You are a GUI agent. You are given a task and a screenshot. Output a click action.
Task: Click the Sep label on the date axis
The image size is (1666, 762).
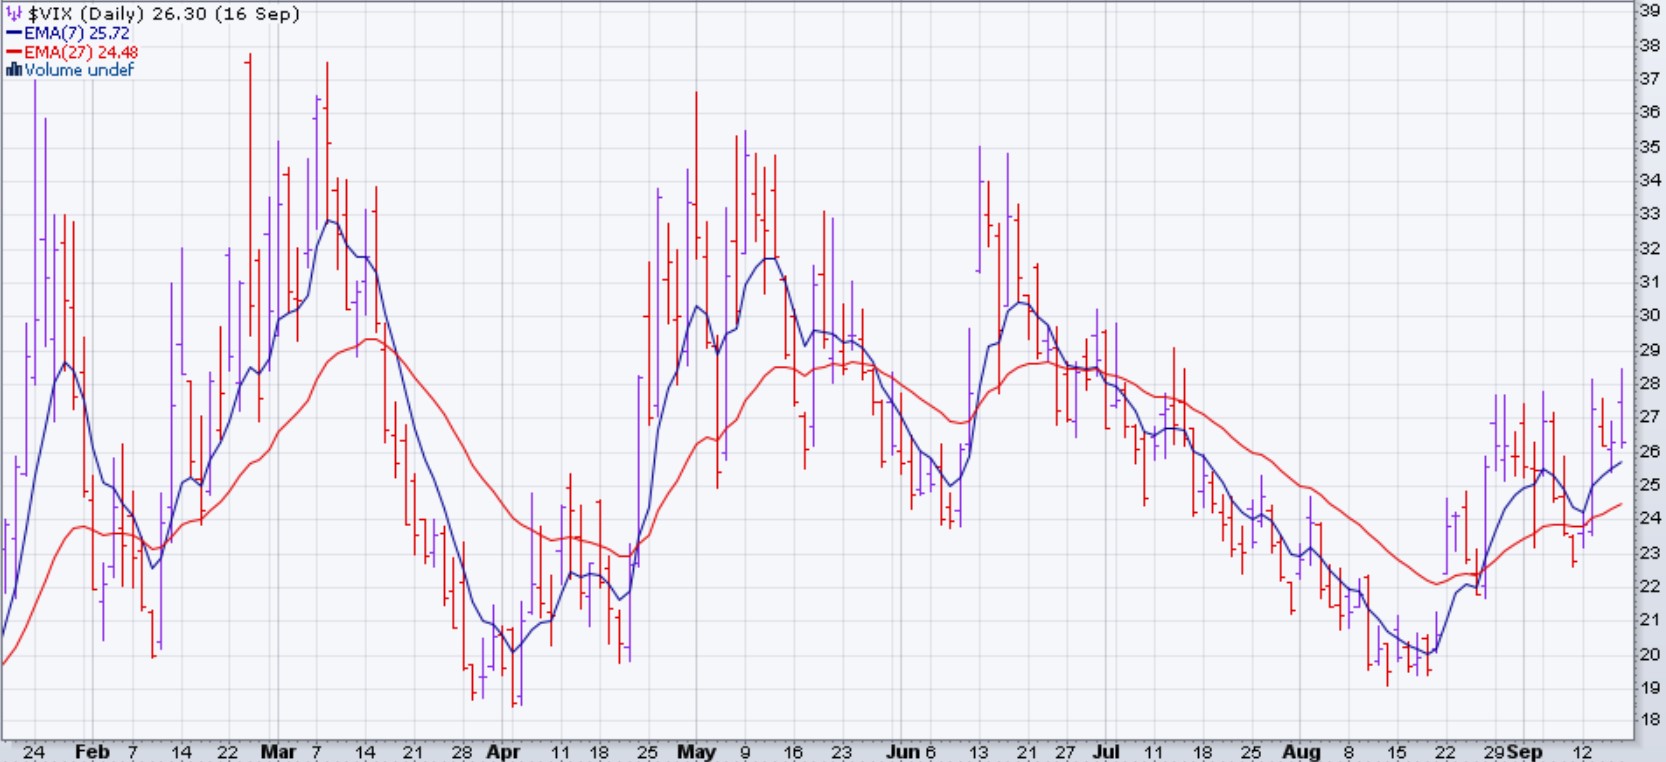(x=1525, y=751)
